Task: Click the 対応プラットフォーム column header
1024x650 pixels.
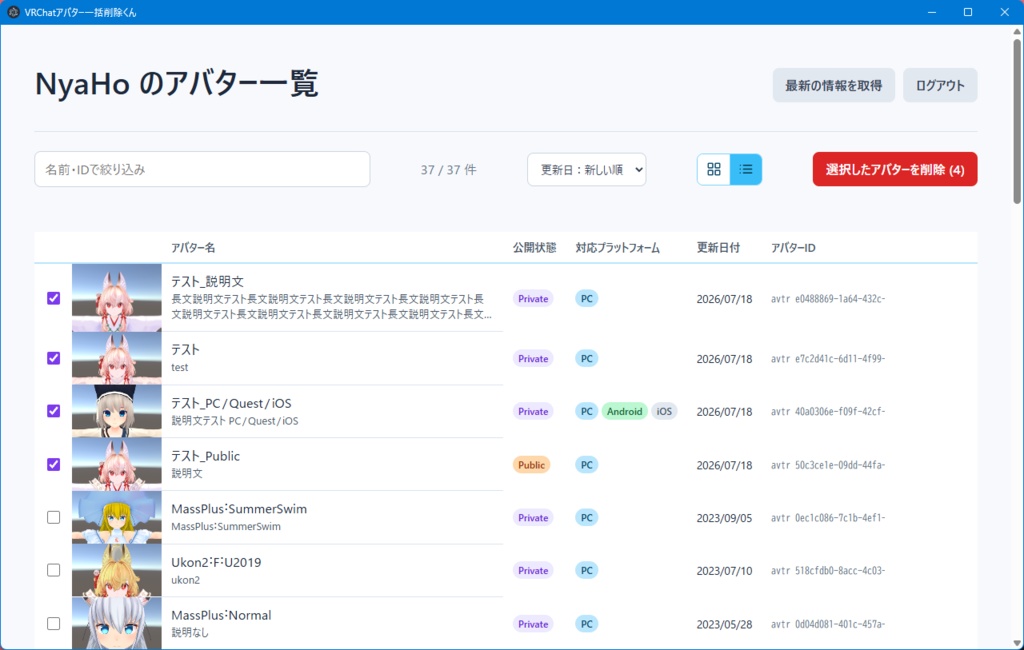Action: (x=617, y=248)
